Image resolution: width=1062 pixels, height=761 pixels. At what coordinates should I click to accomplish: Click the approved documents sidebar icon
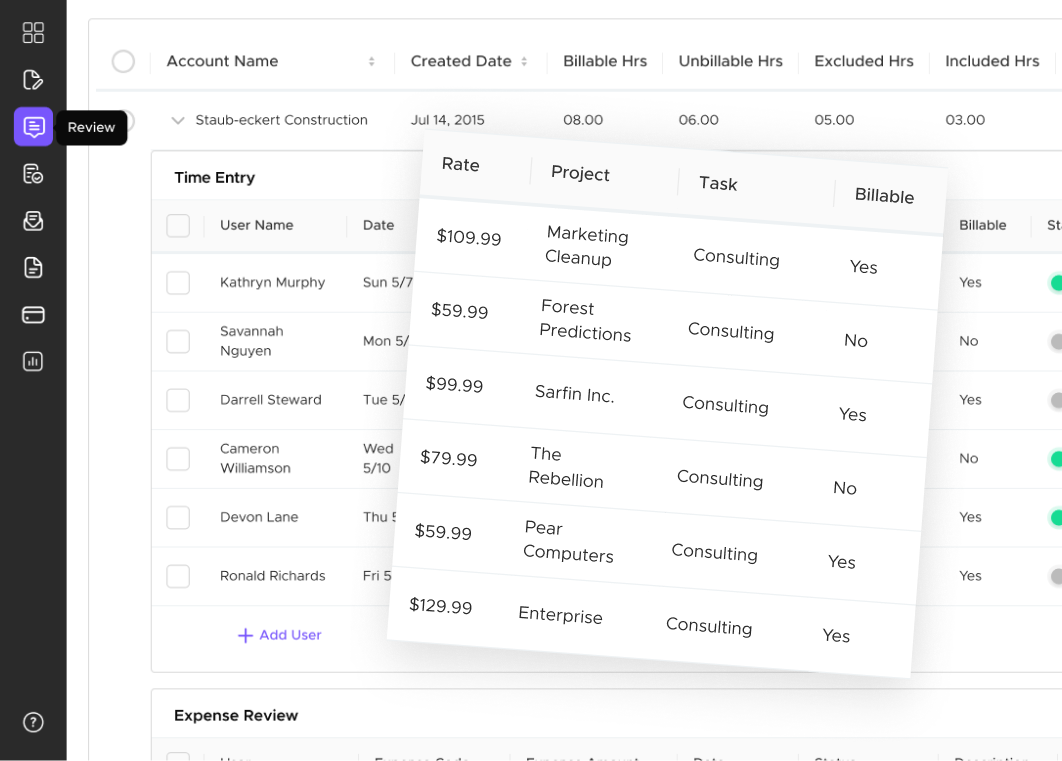click(x=33, y=173)
